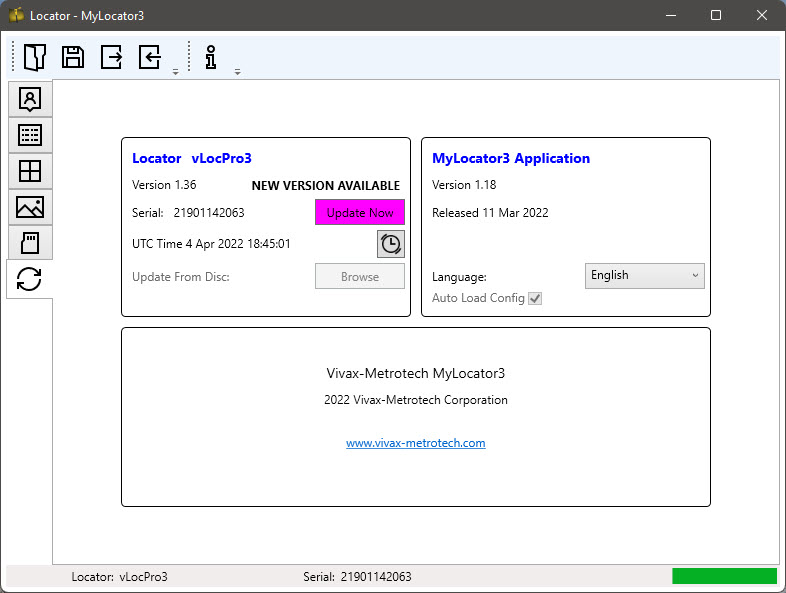
Task: Click the import arrow-left toolbar icon
Action: [149, 57]
